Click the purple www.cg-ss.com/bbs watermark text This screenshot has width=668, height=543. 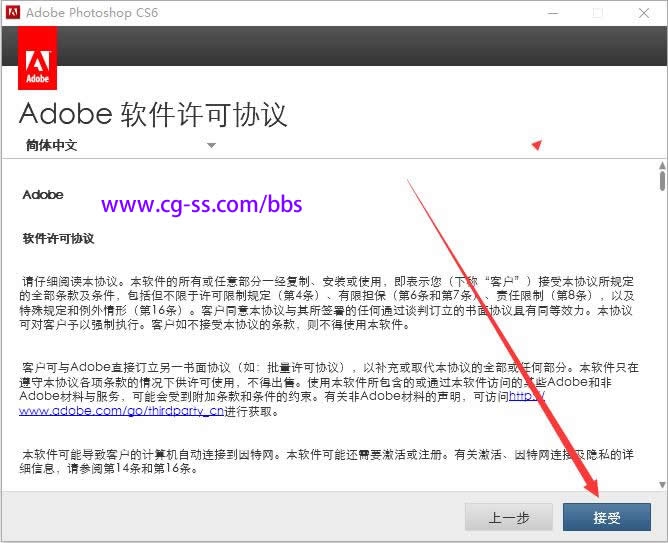[201, 205]
